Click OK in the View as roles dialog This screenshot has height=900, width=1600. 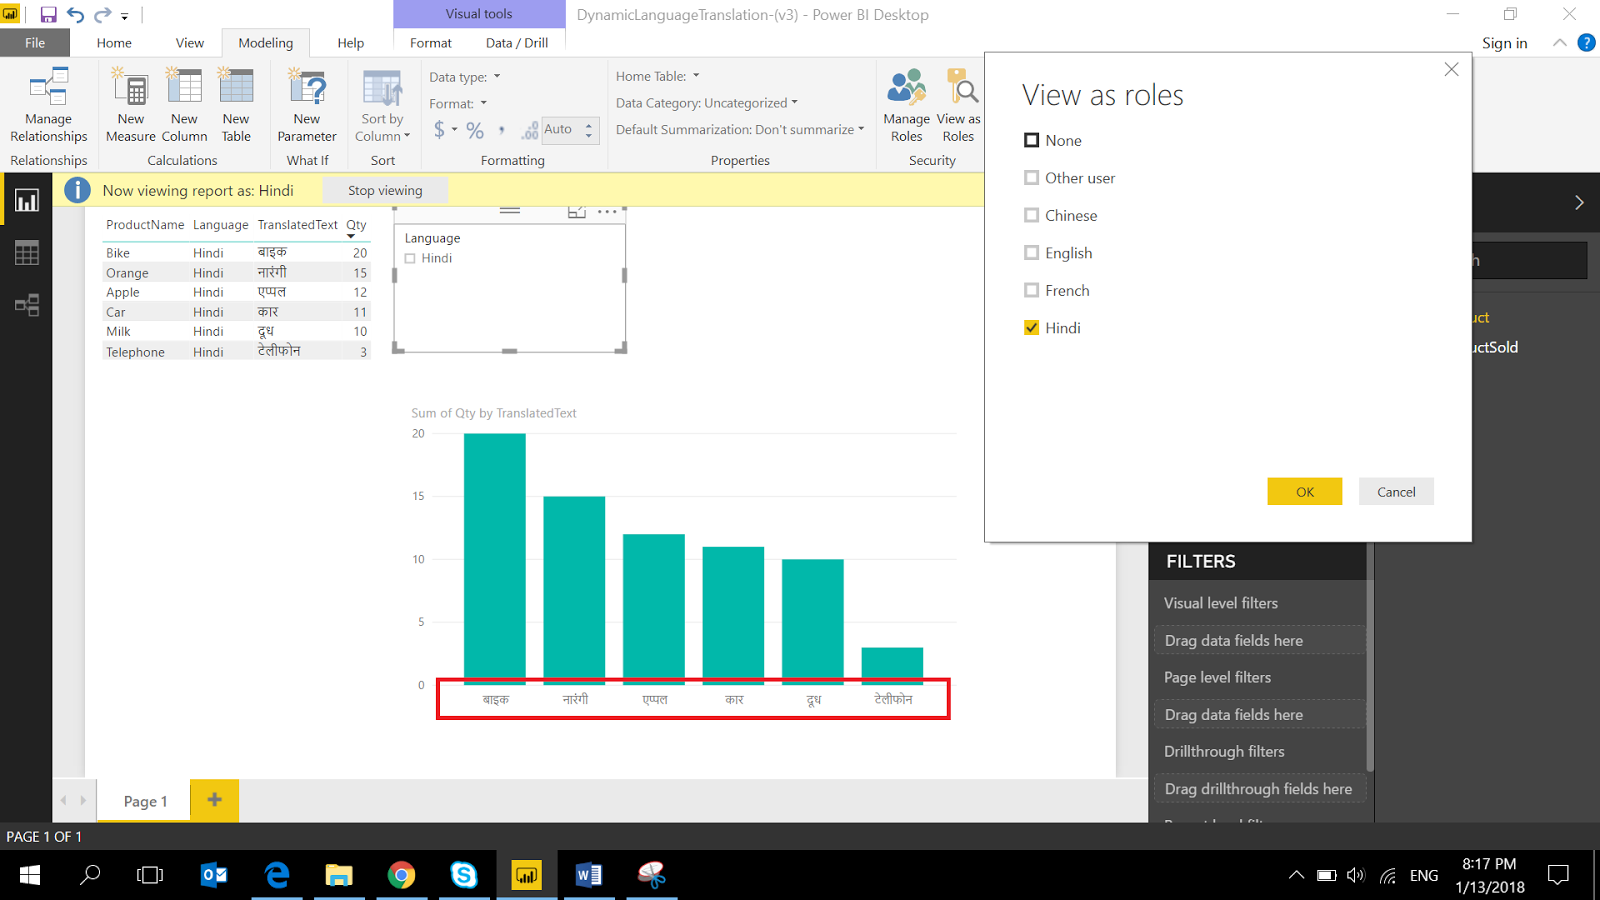click(x=1304, y=491)
